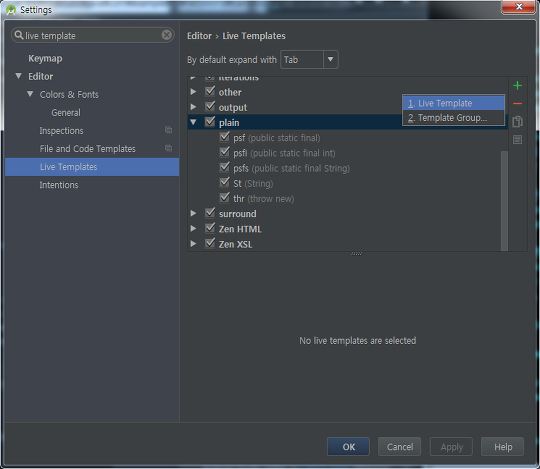Select Keymap in settings tree

tap(45, 58)
